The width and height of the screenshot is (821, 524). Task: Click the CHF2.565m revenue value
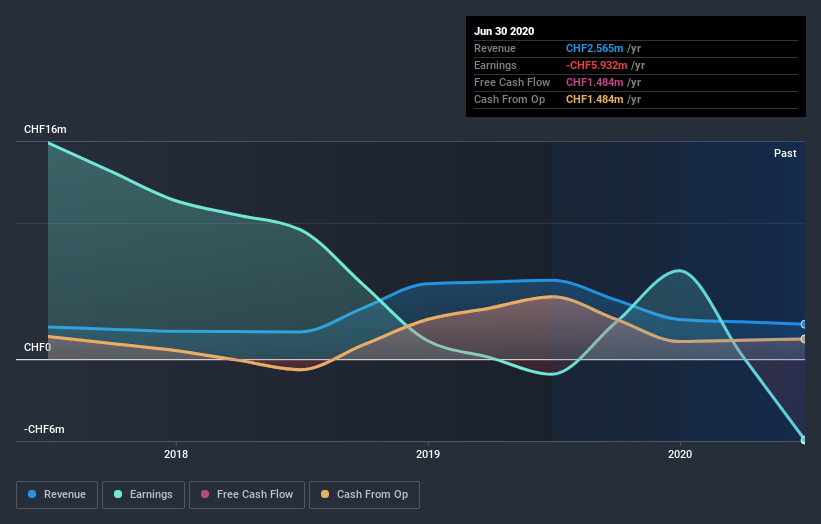tap(594, 48)
